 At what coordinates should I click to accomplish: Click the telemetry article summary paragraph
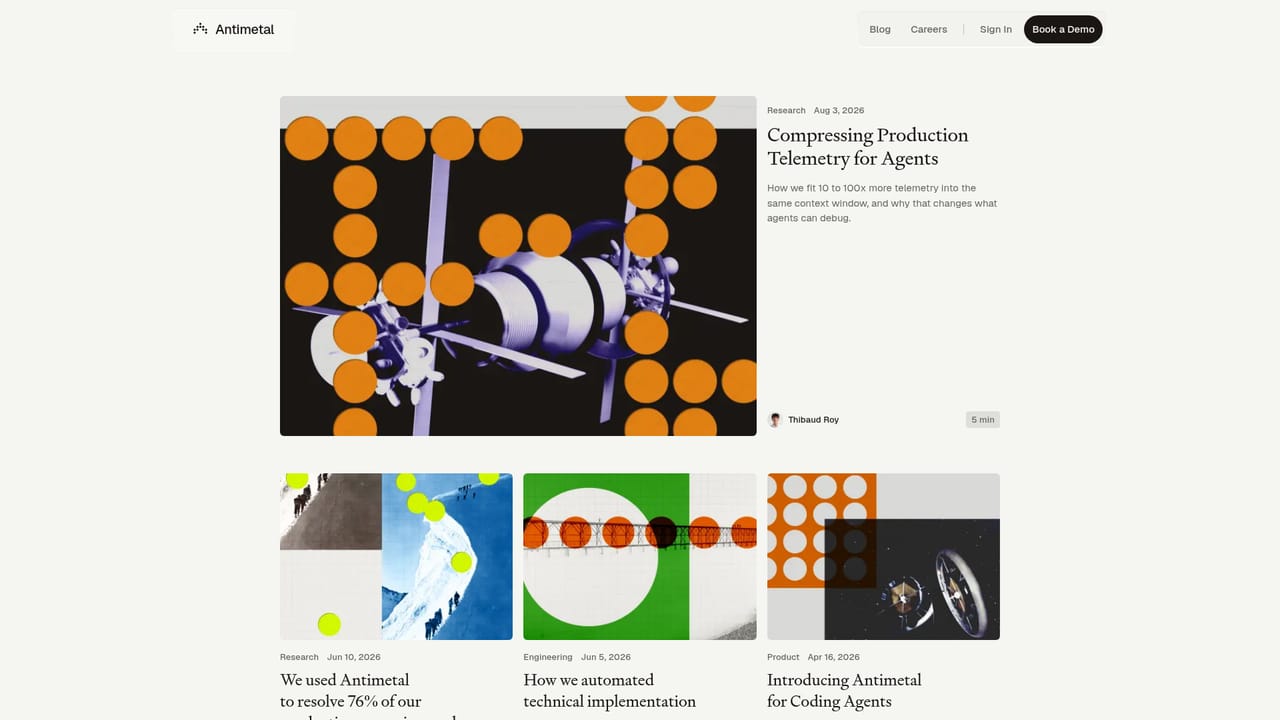pos(882,203)
